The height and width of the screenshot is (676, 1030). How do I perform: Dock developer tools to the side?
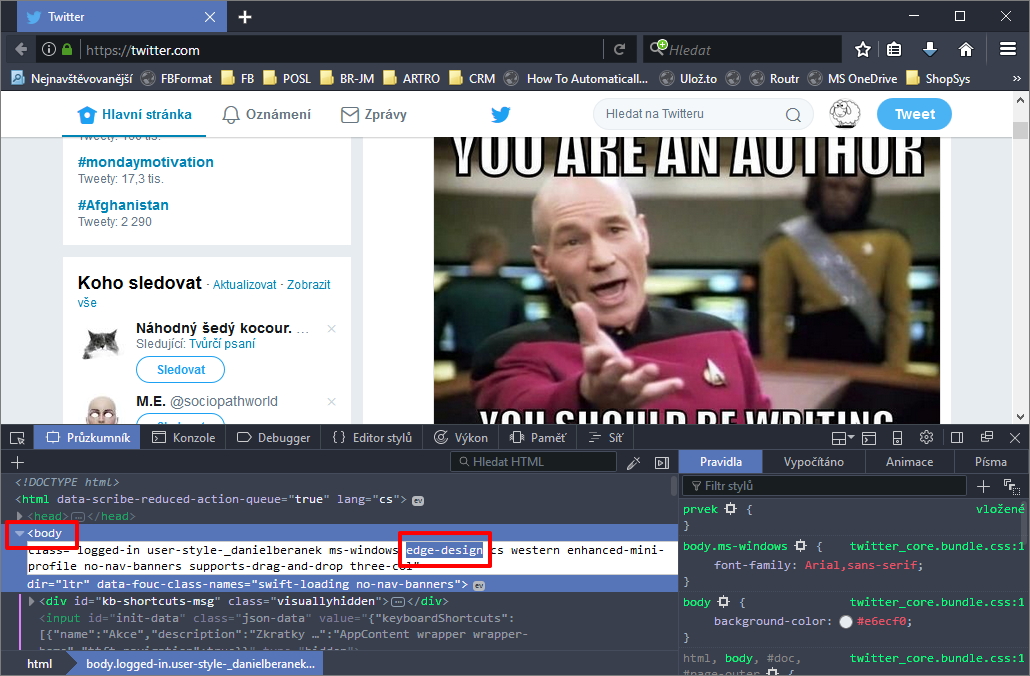[956, 438]
